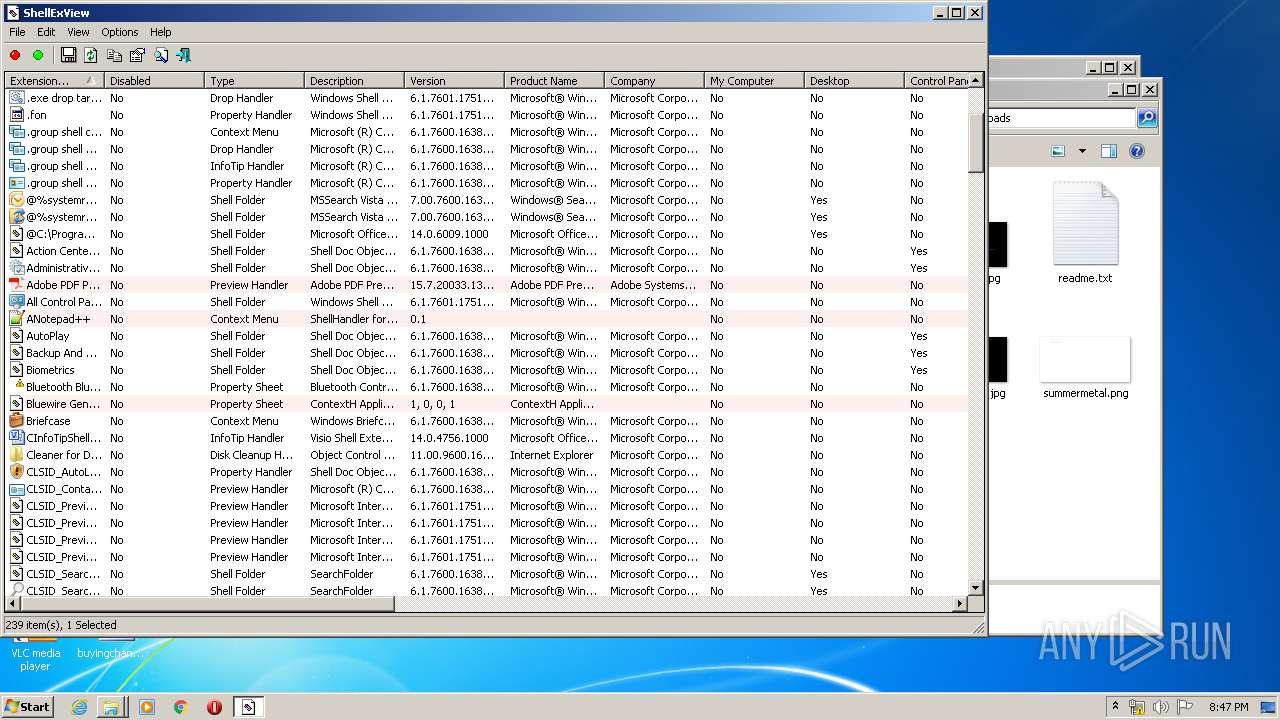Sort by Product Name column header

tap(554, 81)
